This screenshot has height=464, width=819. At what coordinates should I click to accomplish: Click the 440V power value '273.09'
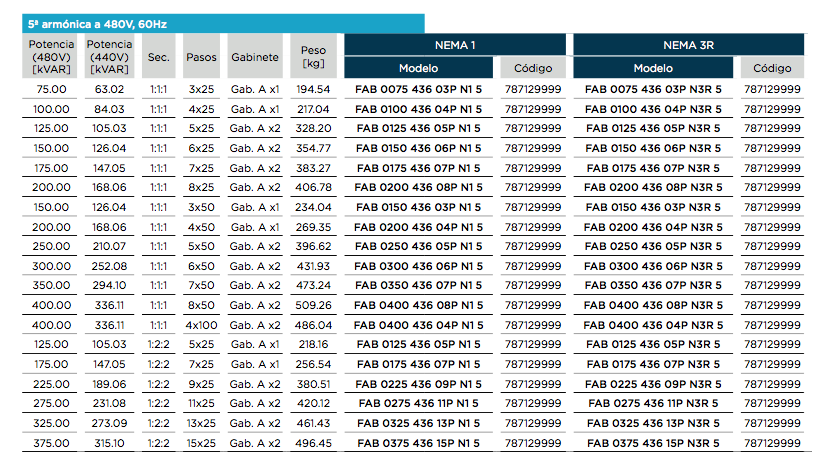109,423
